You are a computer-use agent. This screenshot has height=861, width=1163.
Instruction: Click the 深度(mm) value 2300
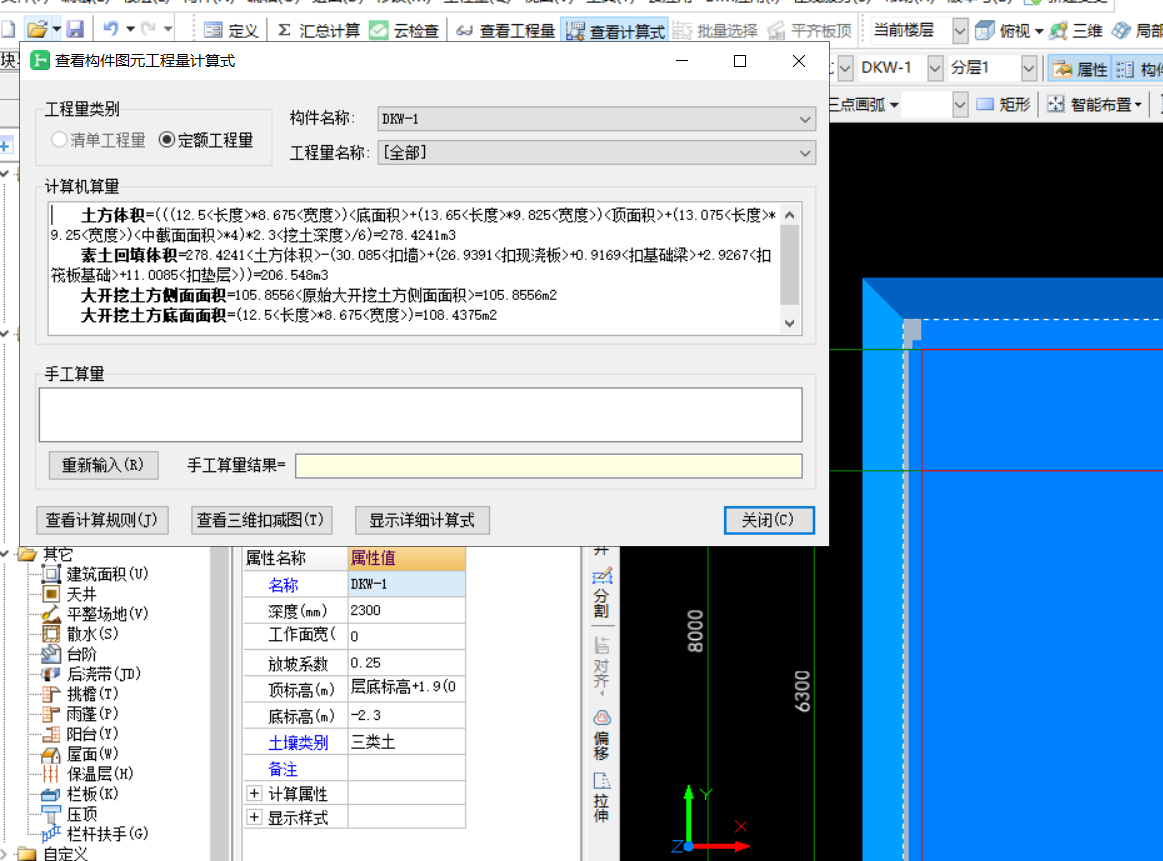406,610
